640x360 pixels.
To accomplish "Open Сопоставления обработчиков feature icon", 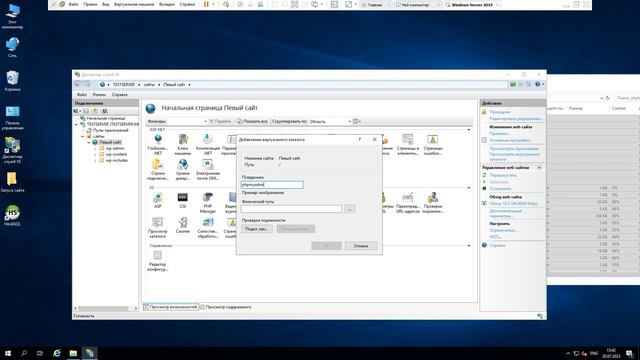I will pyautogui.click(x=208, y=228).
